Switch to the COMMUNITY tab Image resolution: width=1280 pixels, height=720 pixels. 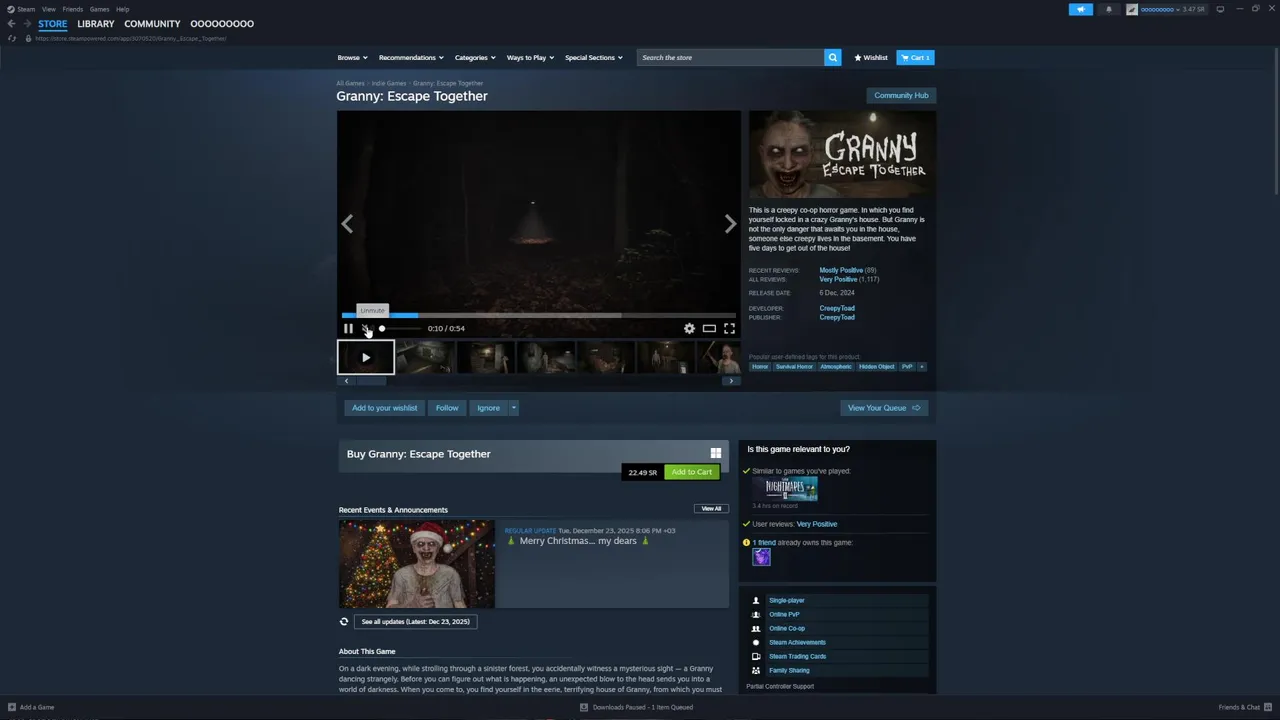coord(152,24)
